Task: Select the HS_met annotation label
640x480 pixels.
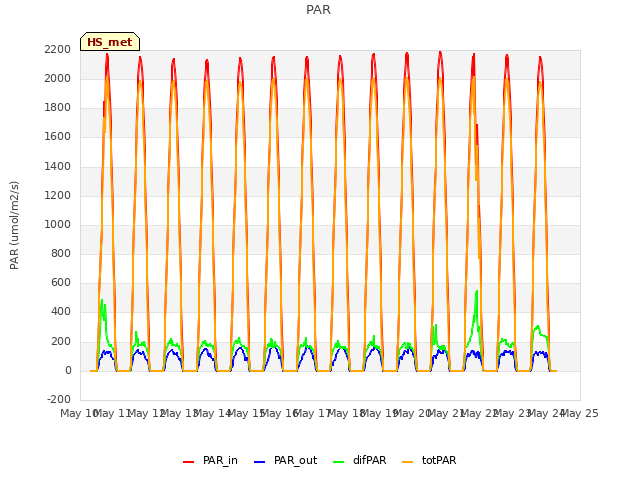Action: coord(110,42)
